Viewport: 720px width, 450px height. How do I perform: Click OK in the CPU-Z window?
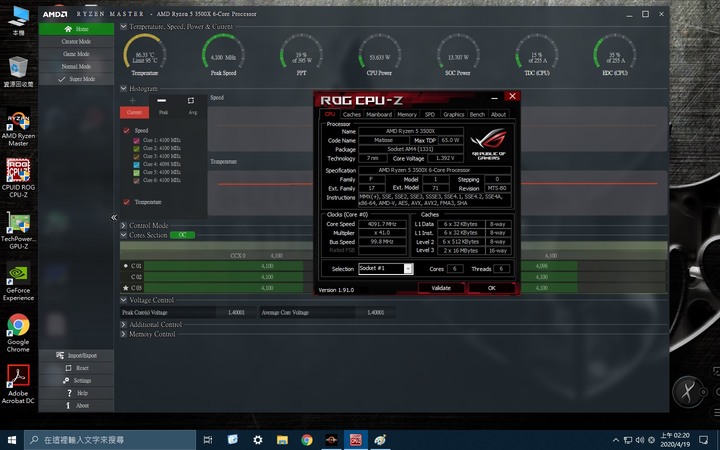(x=491, y=288)
